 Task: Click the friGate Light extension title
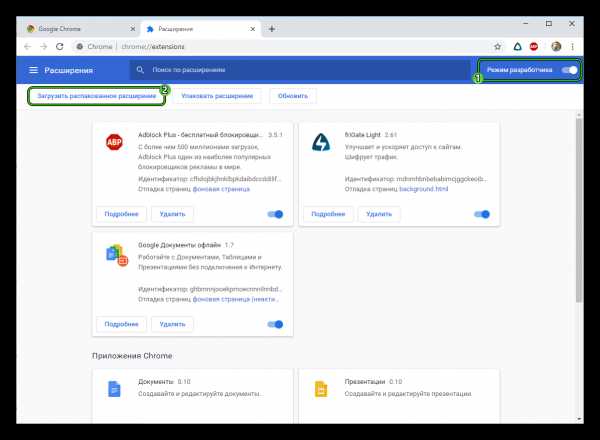click(x=362, y=135)
